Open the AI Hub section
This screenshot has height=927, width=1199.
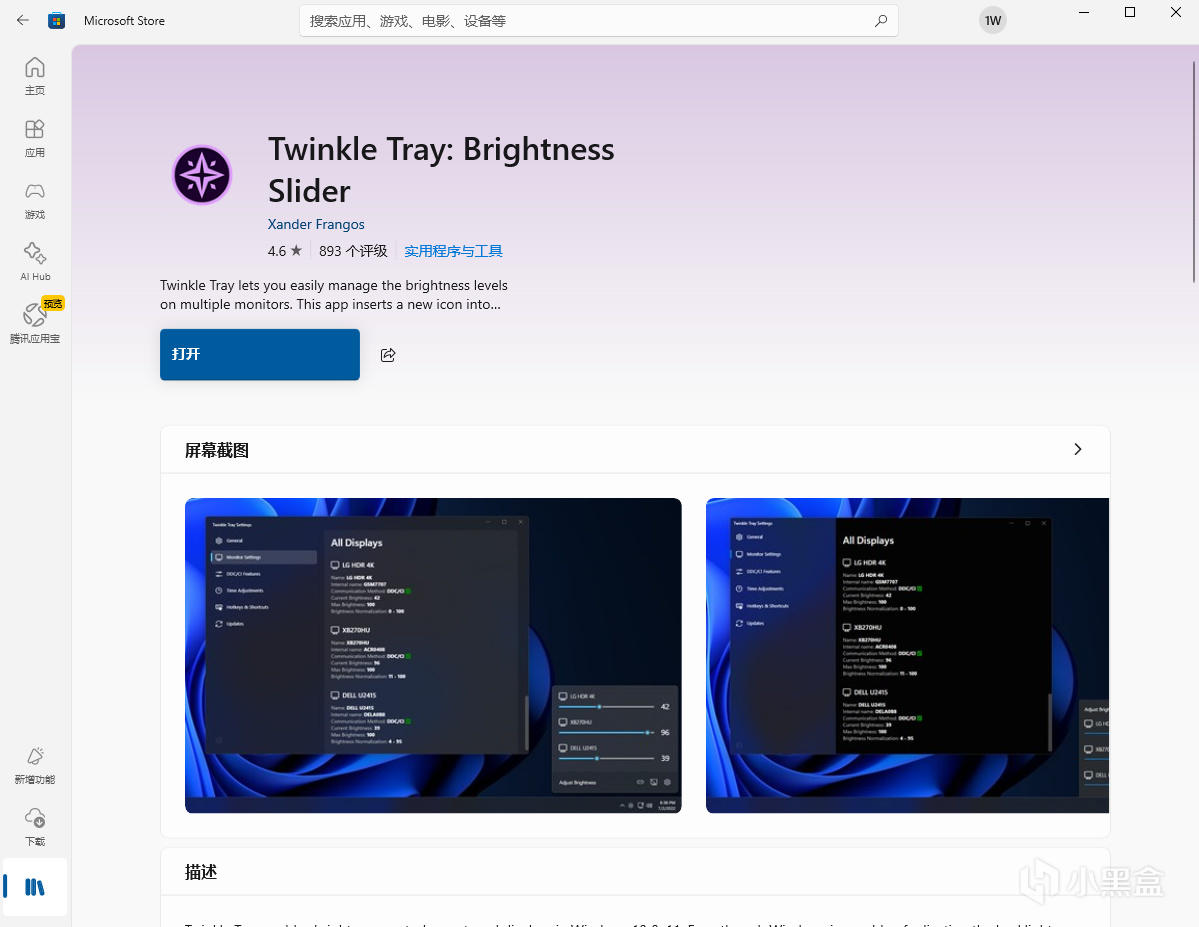pos(35,262)
